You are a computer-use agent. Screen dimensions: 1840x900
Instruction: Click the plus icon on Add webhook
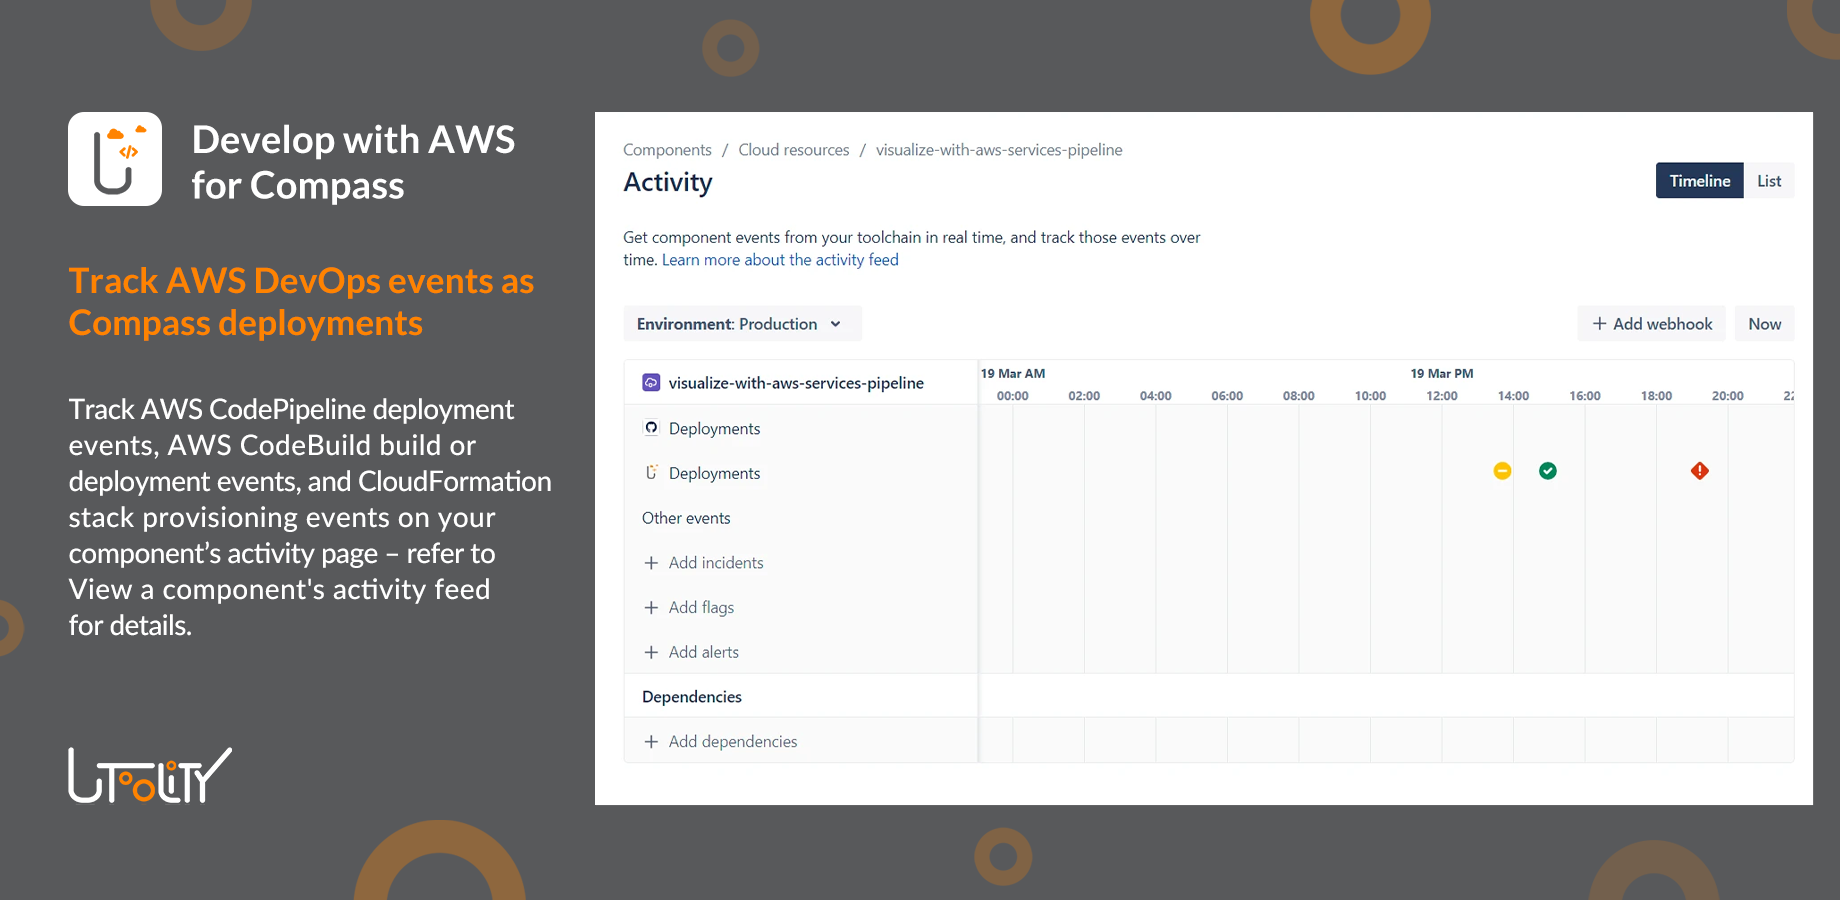tap(1600, 324)
